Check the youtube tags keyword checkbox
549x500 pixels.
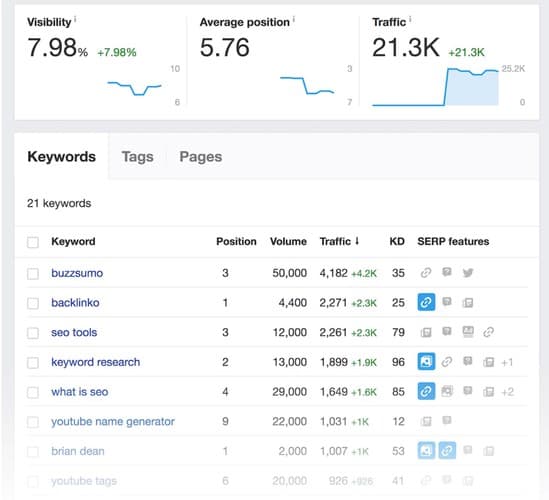click(33, 482)
